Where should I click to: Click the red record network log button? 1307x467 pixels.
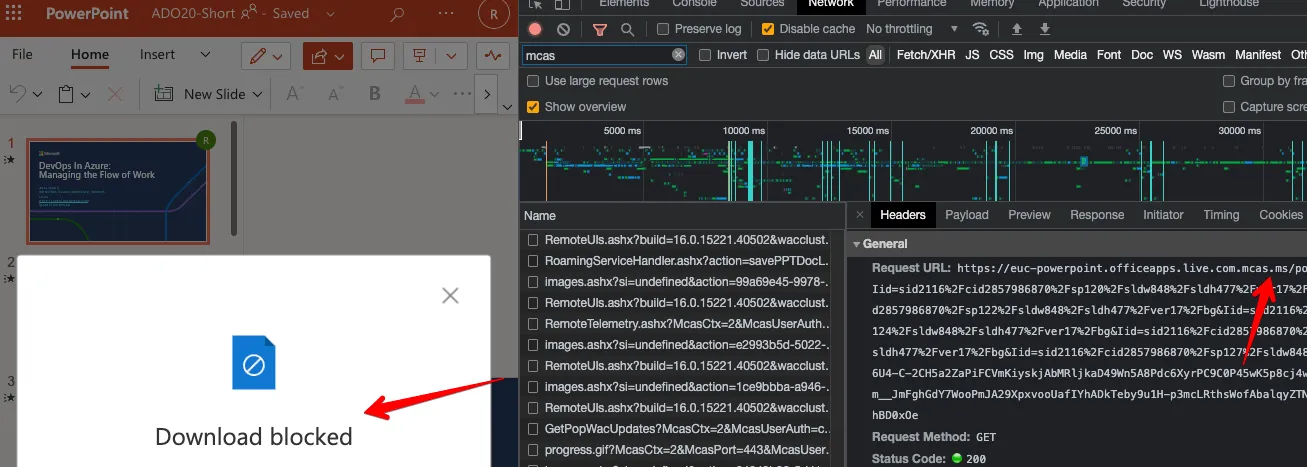tap(535, 30)
